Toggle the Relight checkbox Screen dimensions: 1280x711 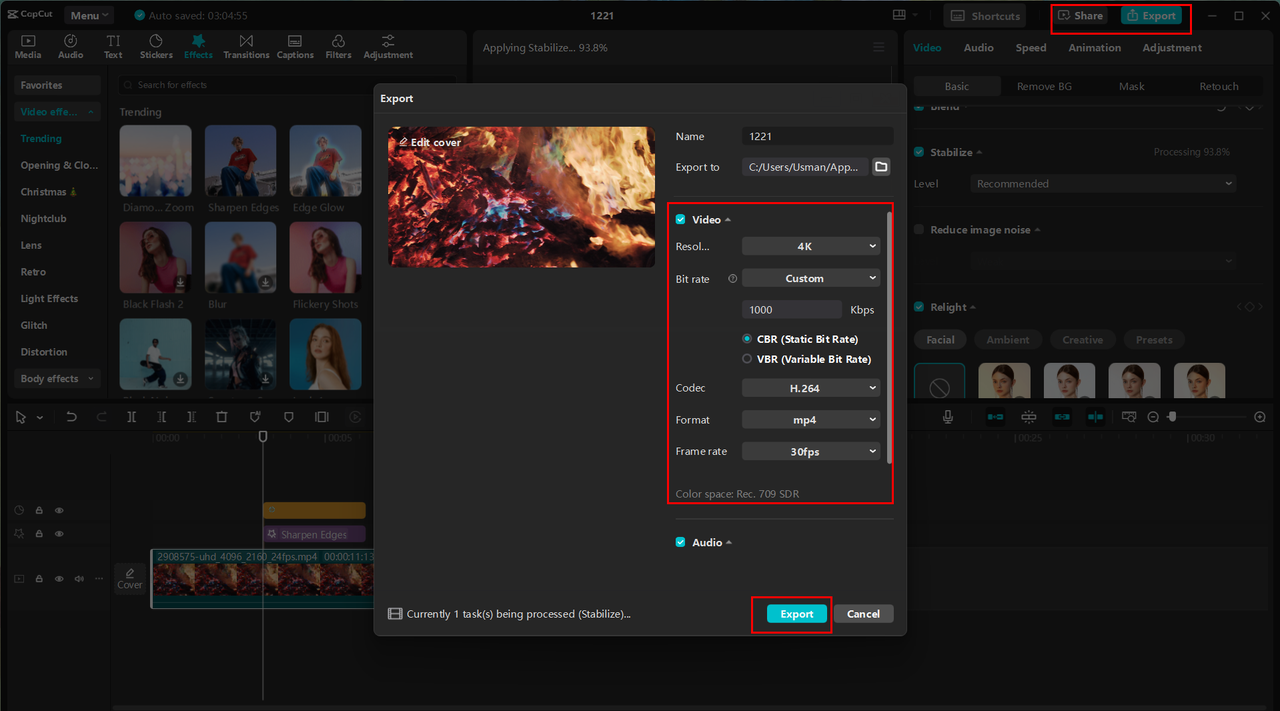919,307
